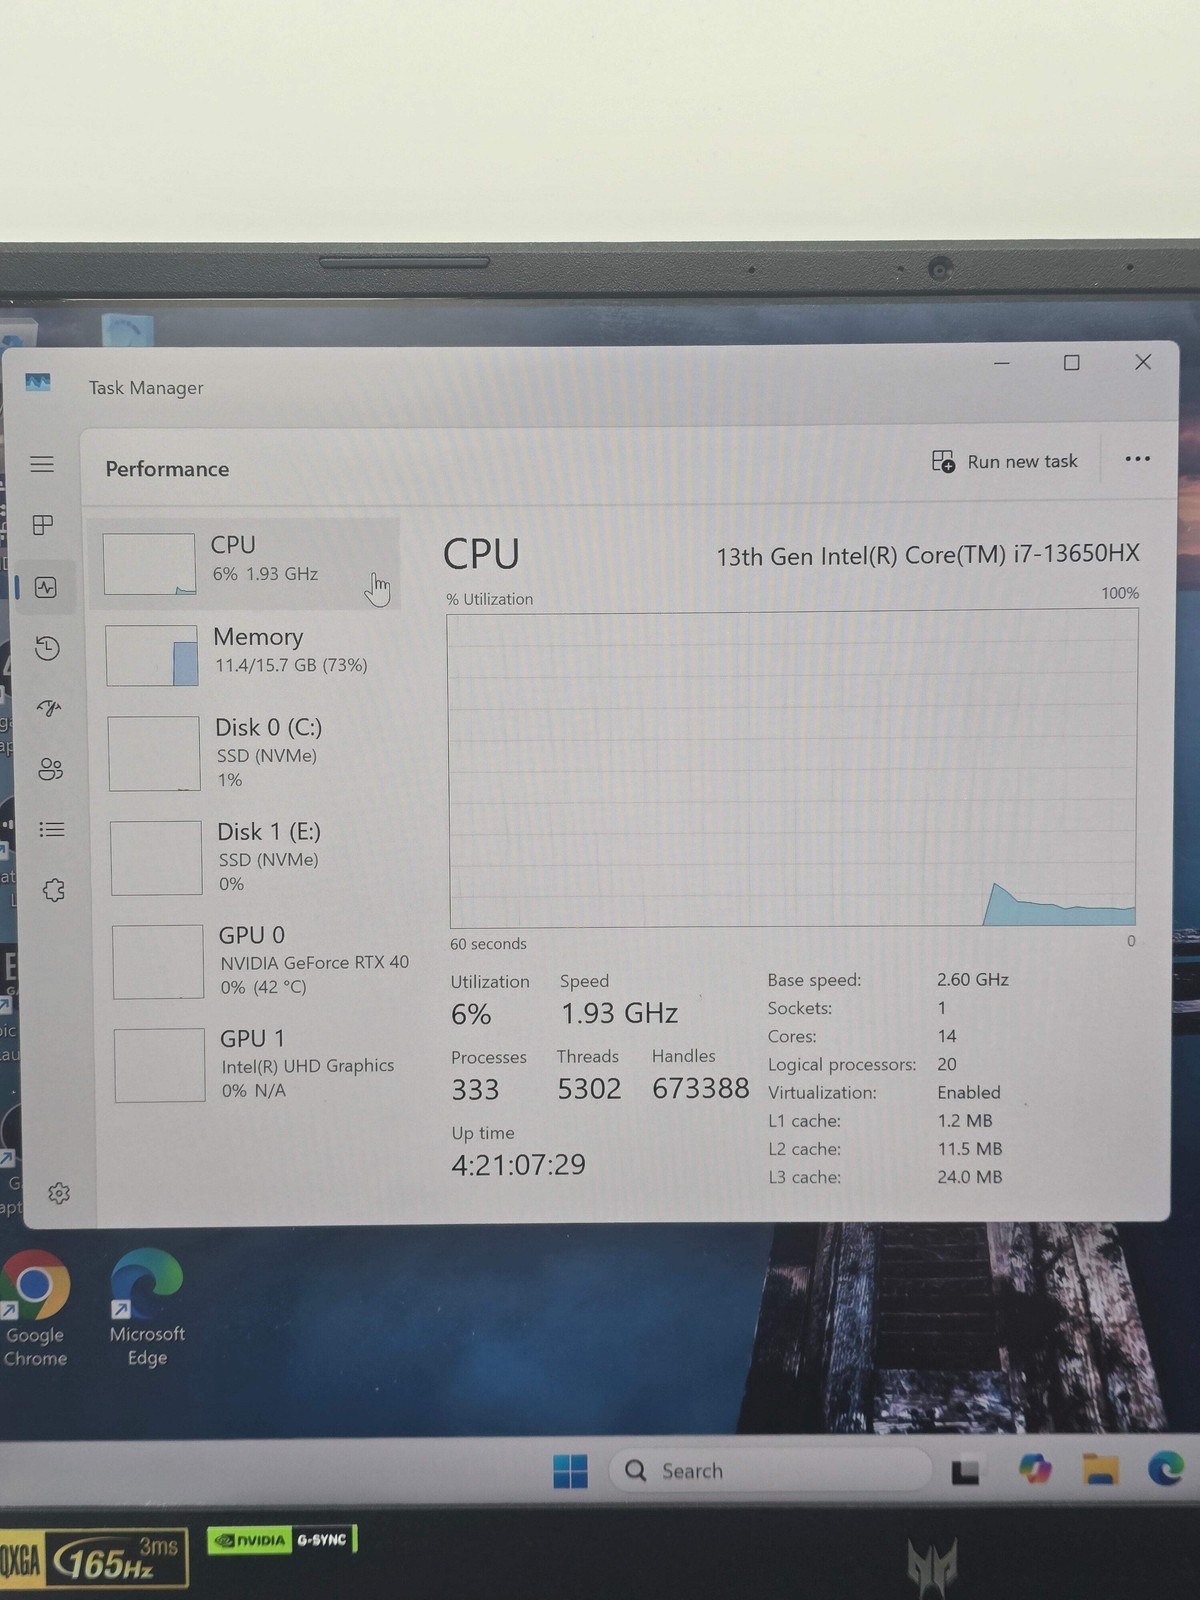
Task: Open Task View icon on taskbar
Action: point(965,1471)
